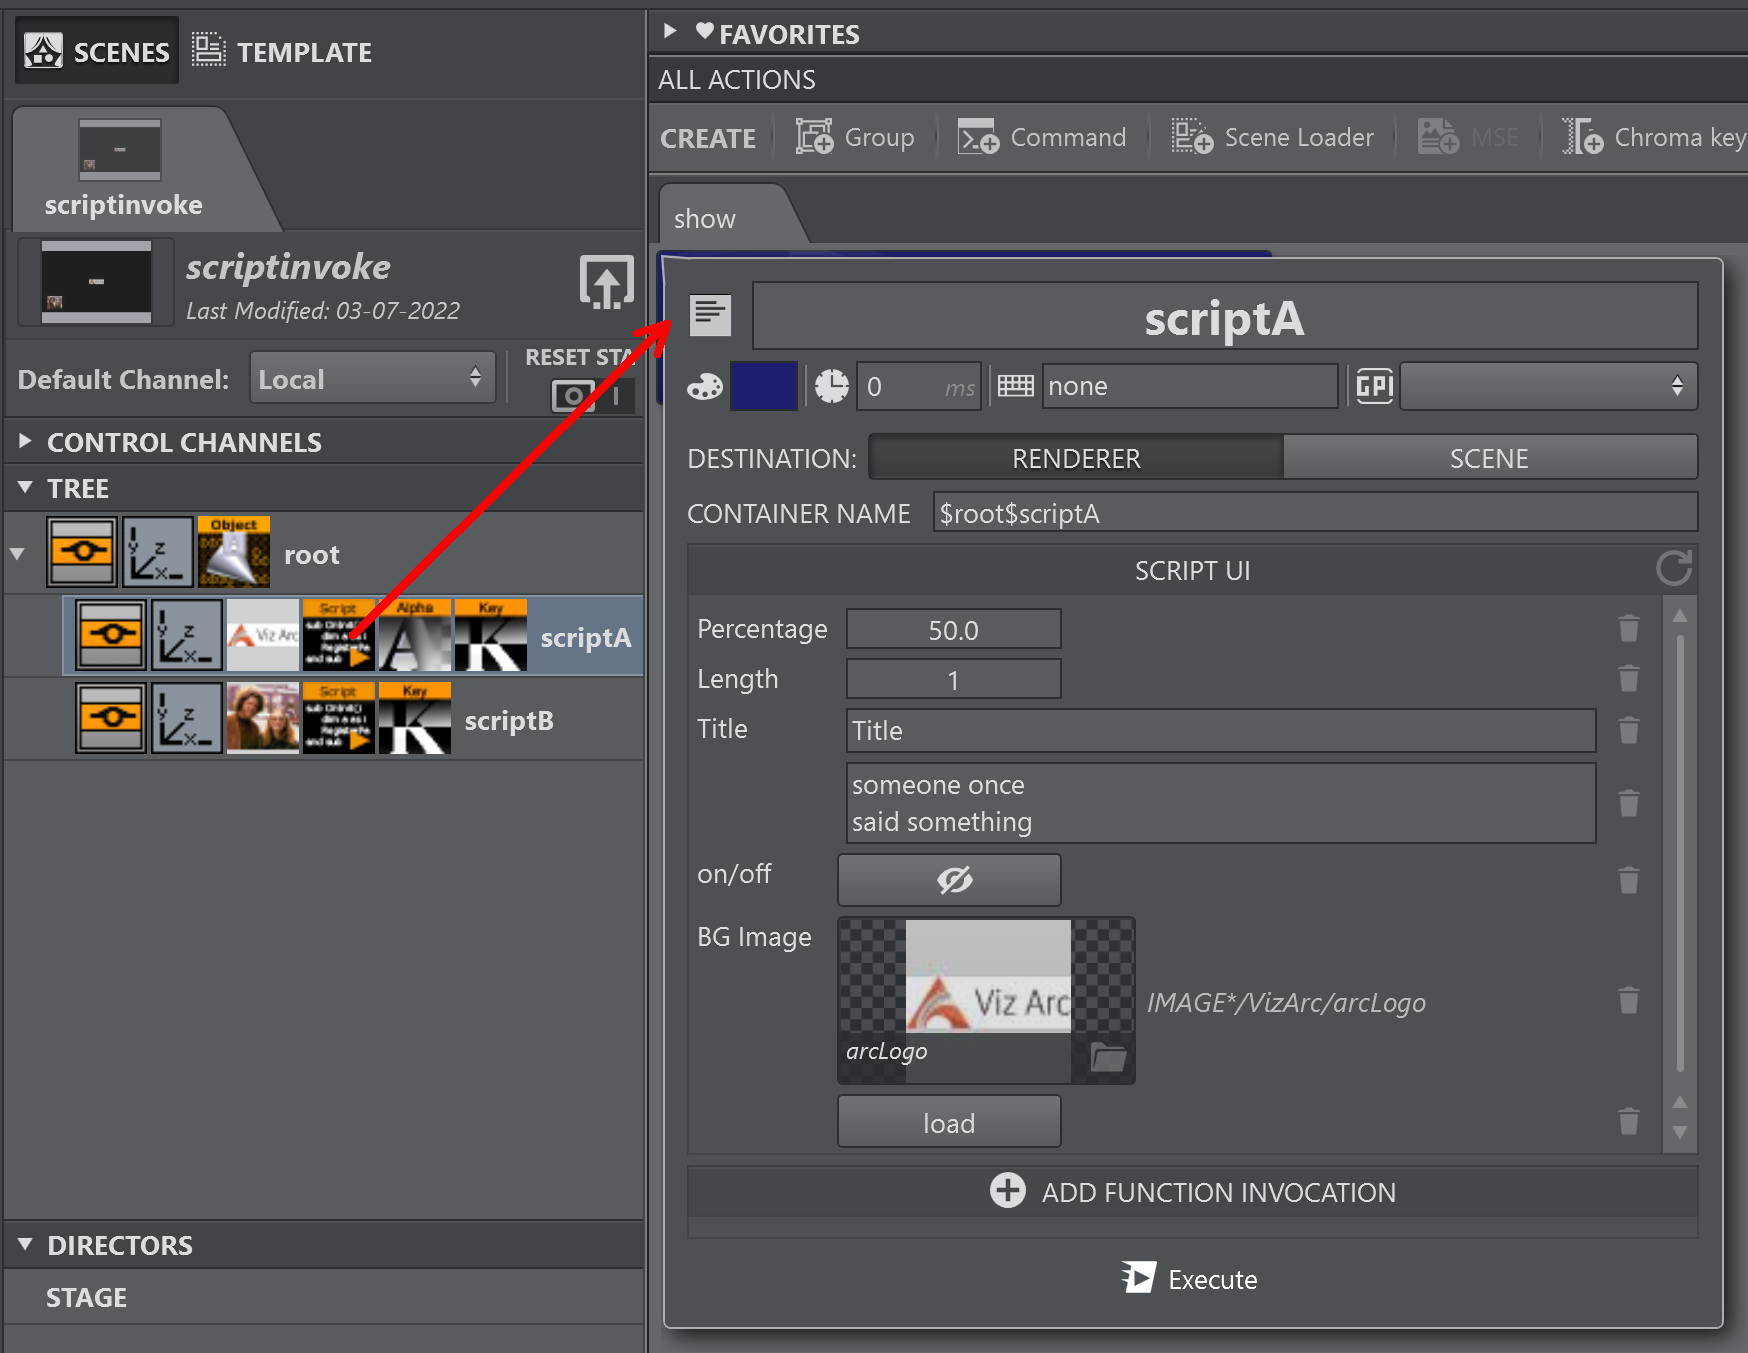
Task: Set destination to SCENE
Action: point(1488,458)
